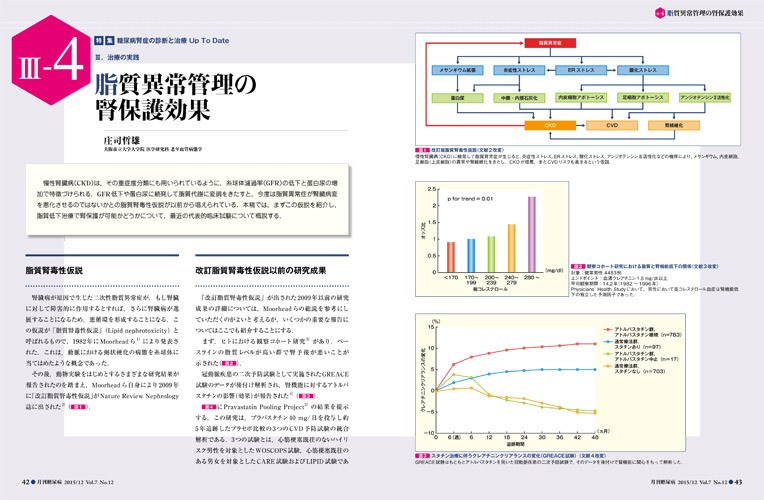This screenshot has height=500, width=764.
Task: Click the article title 脂質異常管理の腎保護効果
Action: click(175, 97)
